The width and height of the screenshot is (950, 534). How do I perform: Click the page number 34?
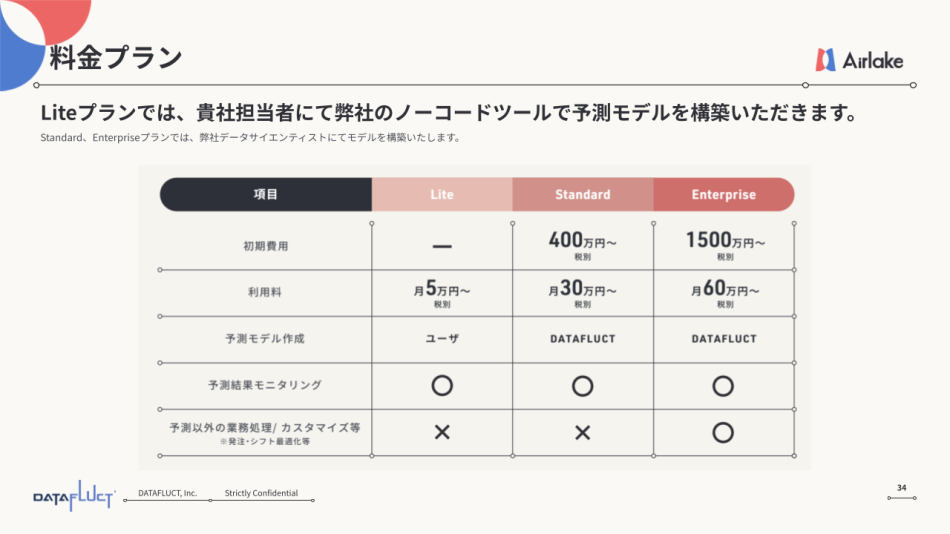pos(901,488)
